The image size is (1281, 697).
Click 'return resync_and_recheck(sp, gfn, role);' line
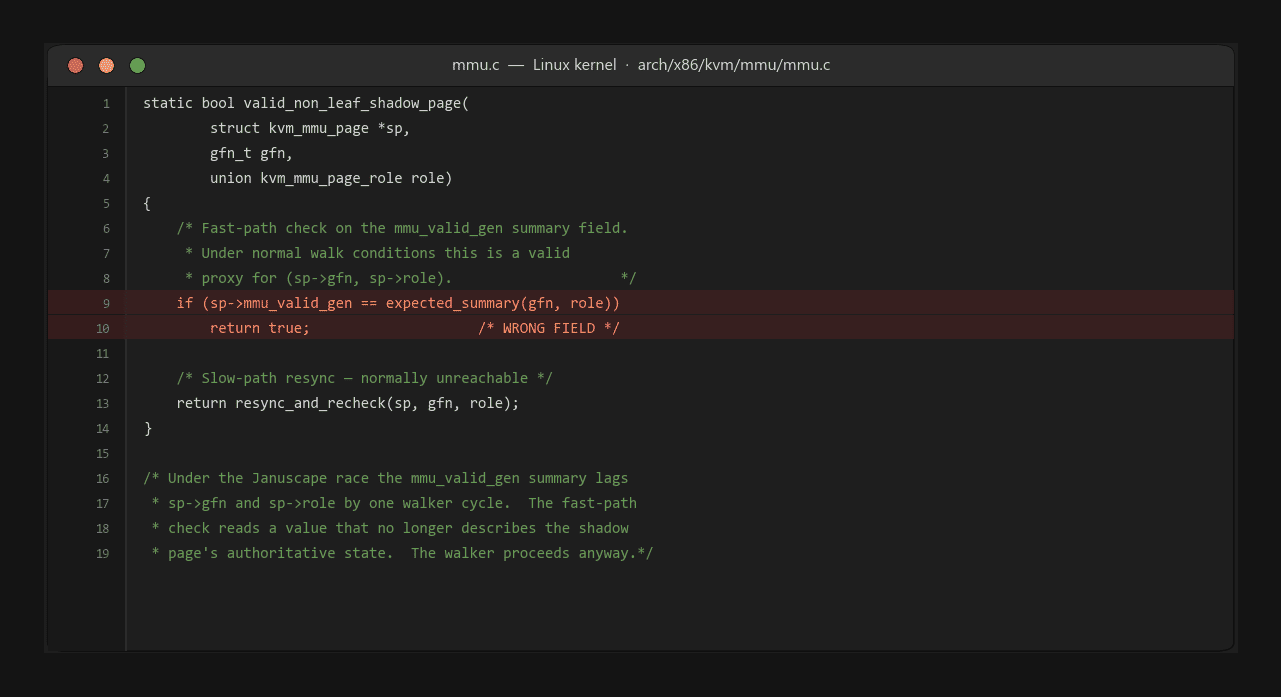(x=348, y=403)
